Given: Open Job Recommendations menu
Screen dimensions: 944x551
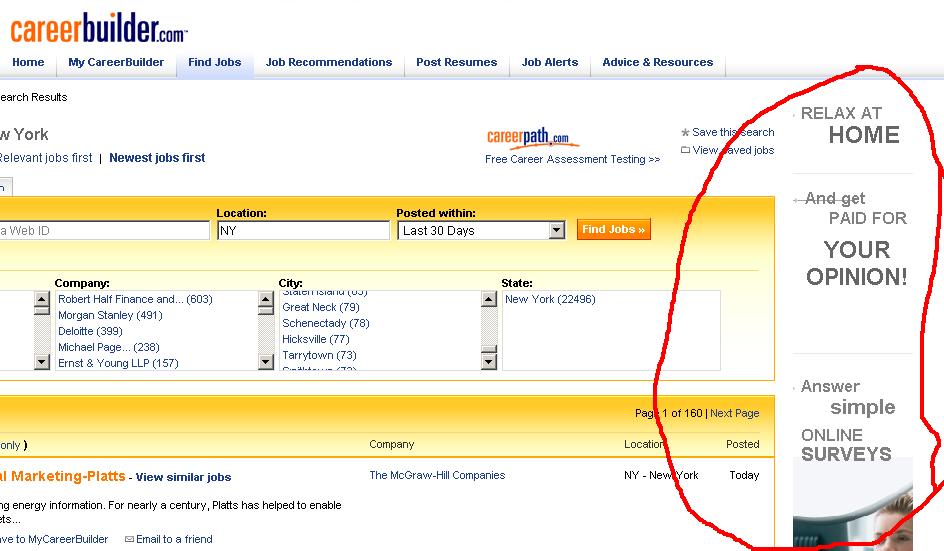Looking at the screenshot, I should (x=329, y=62).
